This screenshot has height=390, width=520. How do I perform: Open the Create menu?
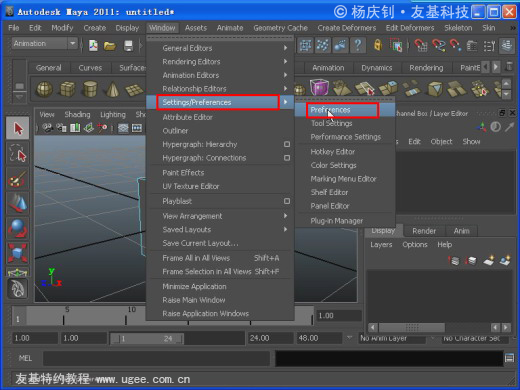pos(94,28)
